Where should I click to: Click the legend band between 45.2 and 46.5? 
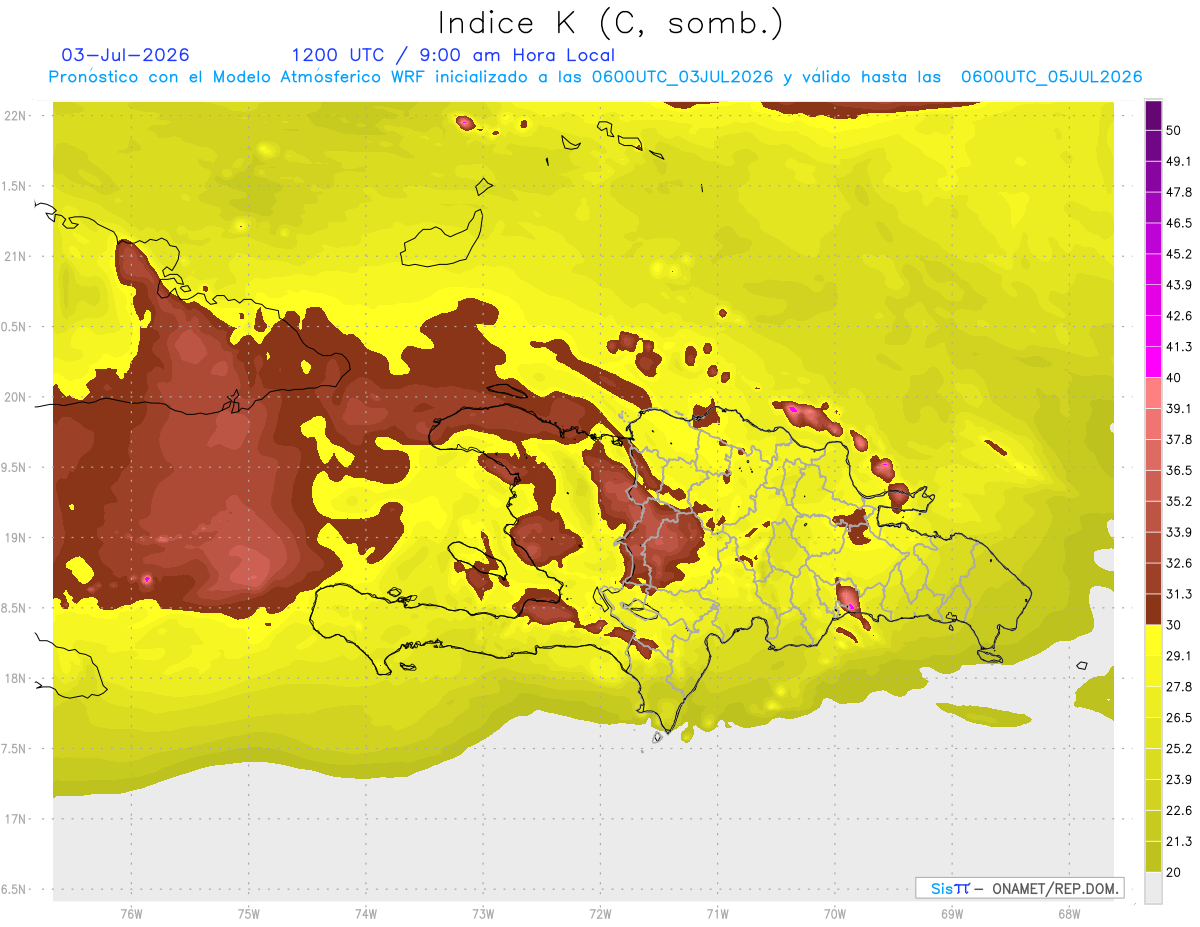pos(1153,239)
